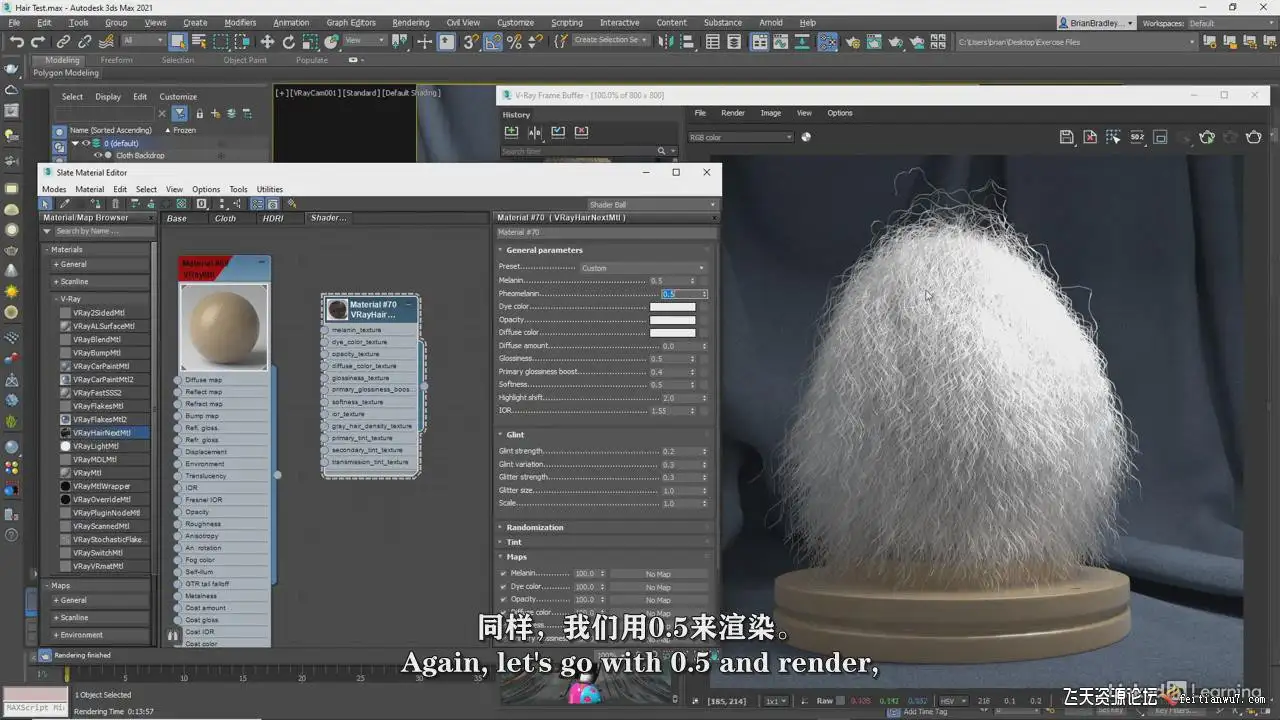Open the Workspaces Default dropdown
This screenshot has width=1280, height=720.
click(1230, 23)
